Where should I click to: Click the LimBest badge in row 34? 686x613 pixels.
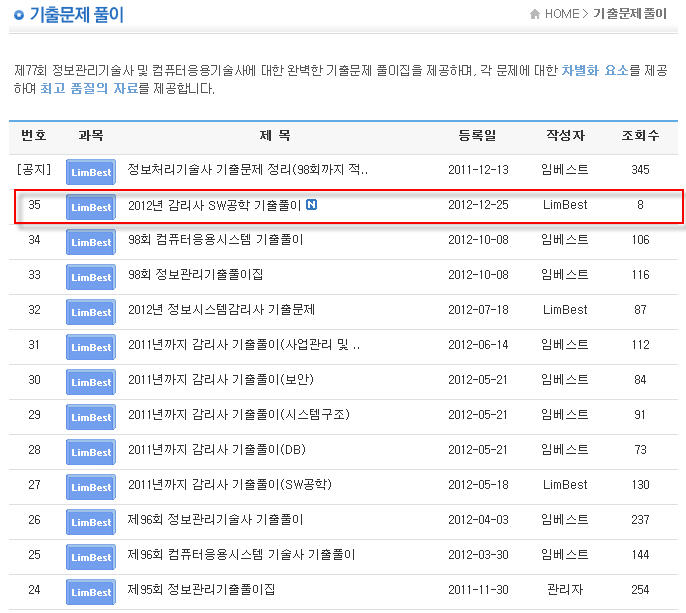point(91,242)
